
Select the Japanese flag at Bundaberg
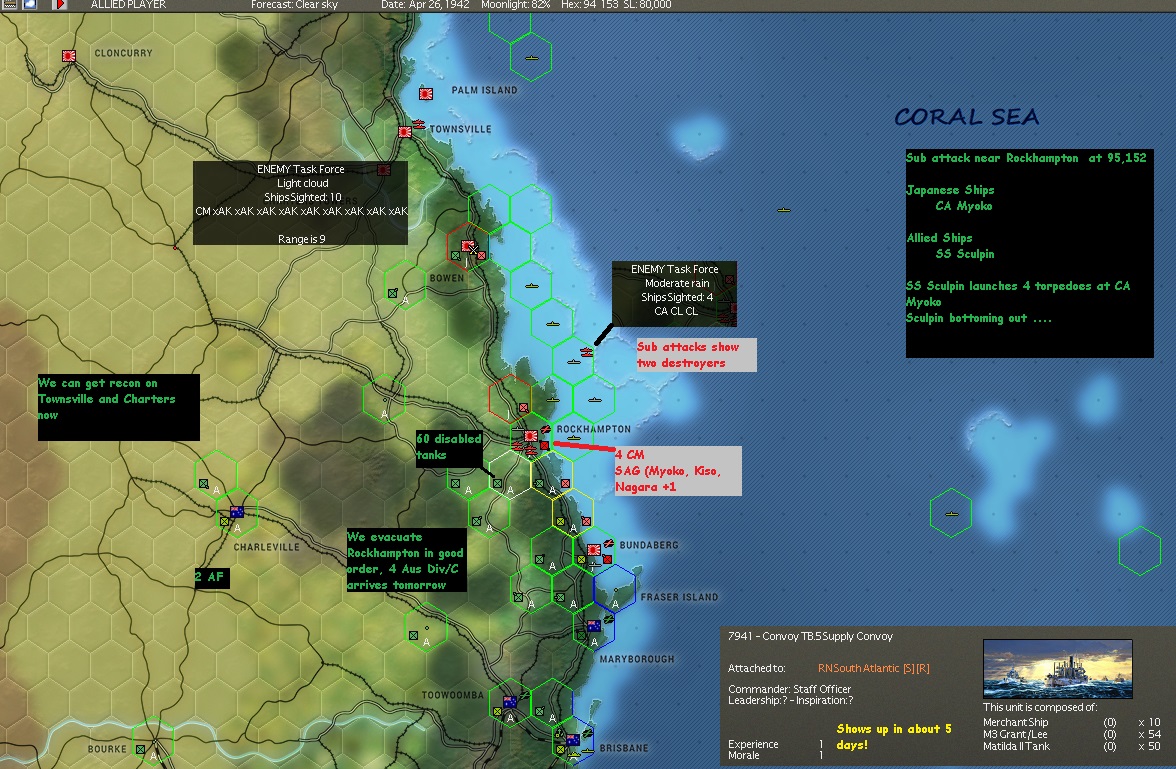593,550
